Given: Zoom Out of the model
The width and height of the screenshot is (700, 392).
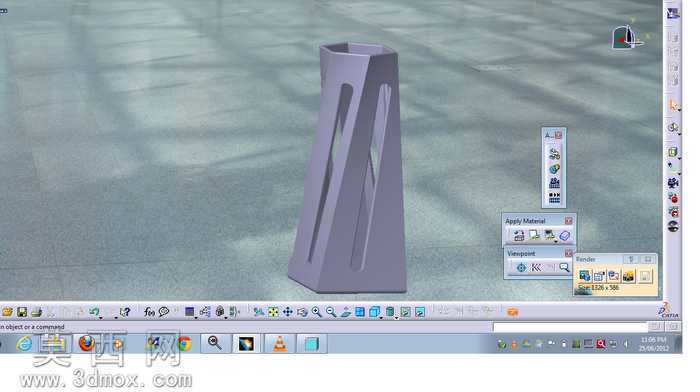Looking at the screenshot, I should pyautogui.click(x=331, y=312).
